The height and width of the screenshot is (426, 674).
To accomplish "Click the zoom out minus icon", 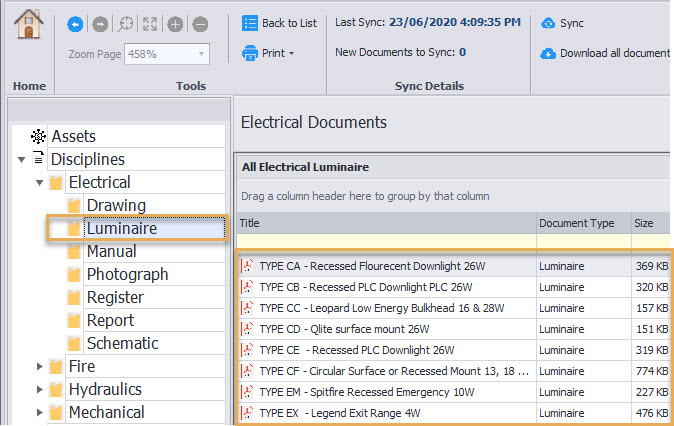I will (x=200, y=25).
